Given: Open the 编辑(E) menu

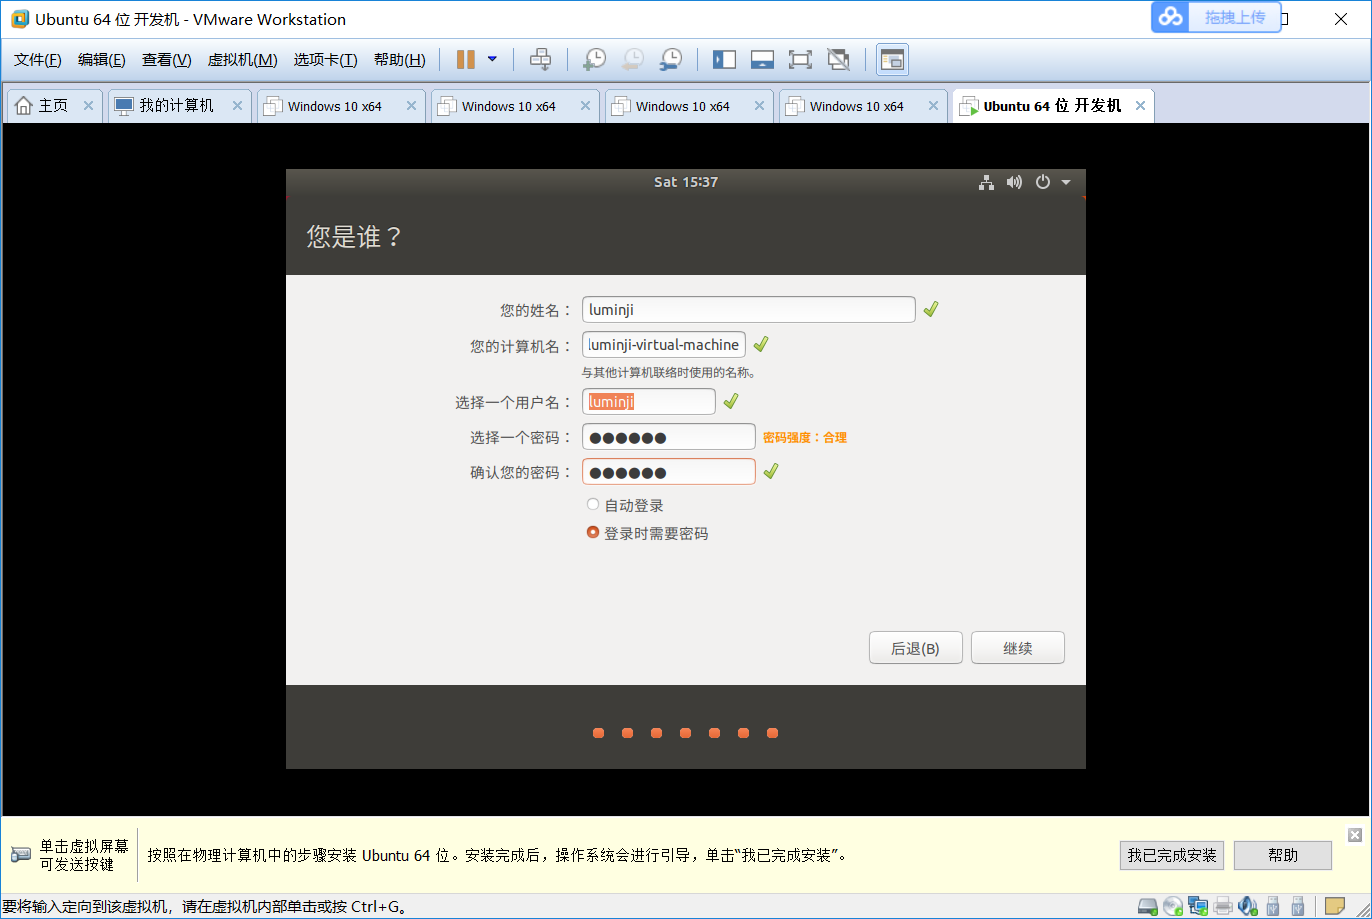Looking at the screenshot, I should [x=102, y=60].
